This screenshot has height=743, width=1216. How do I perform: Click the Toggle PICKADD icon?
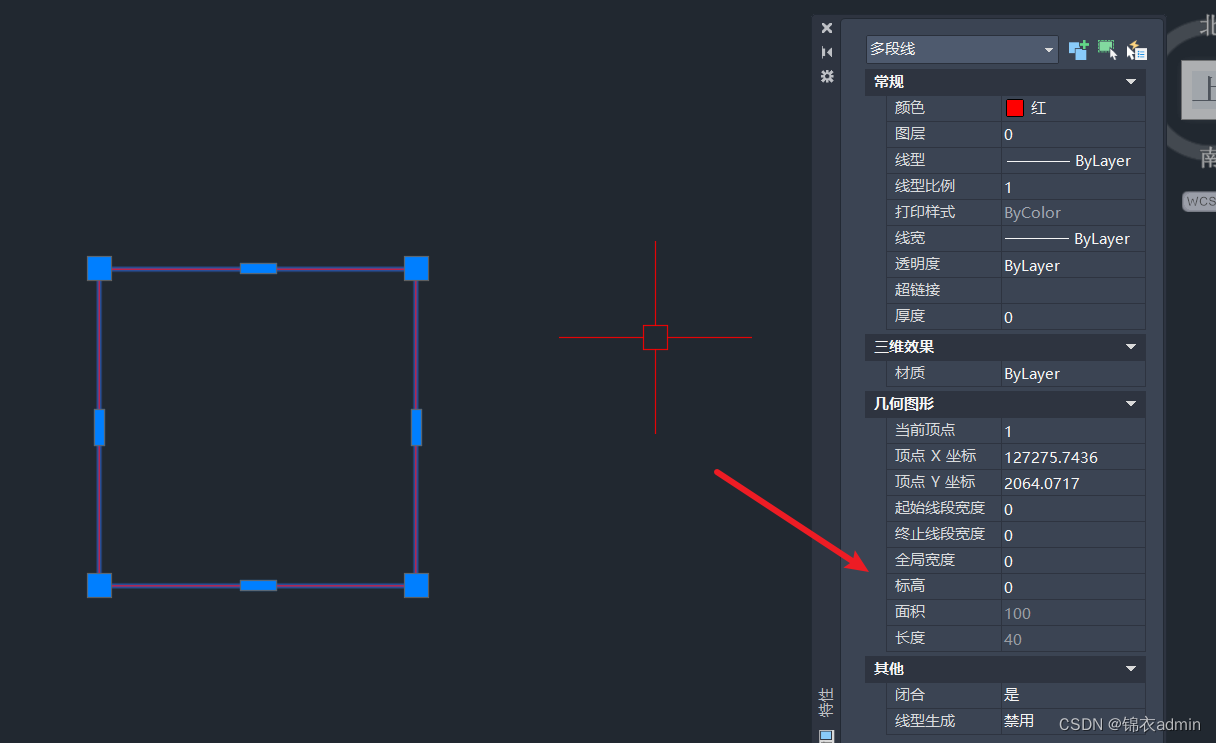1078,50
